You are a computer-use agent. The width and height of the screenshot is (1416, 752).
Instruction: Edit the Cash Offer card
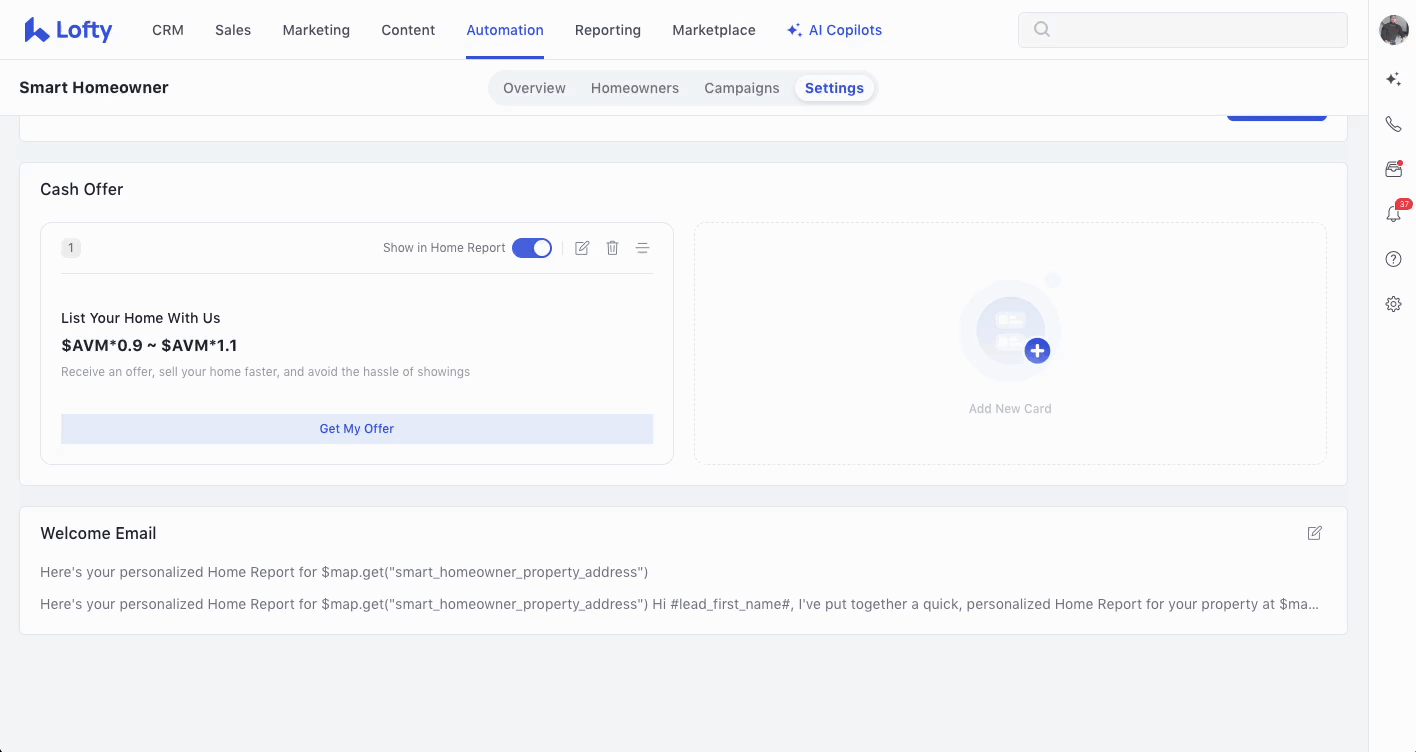(582, 248)
